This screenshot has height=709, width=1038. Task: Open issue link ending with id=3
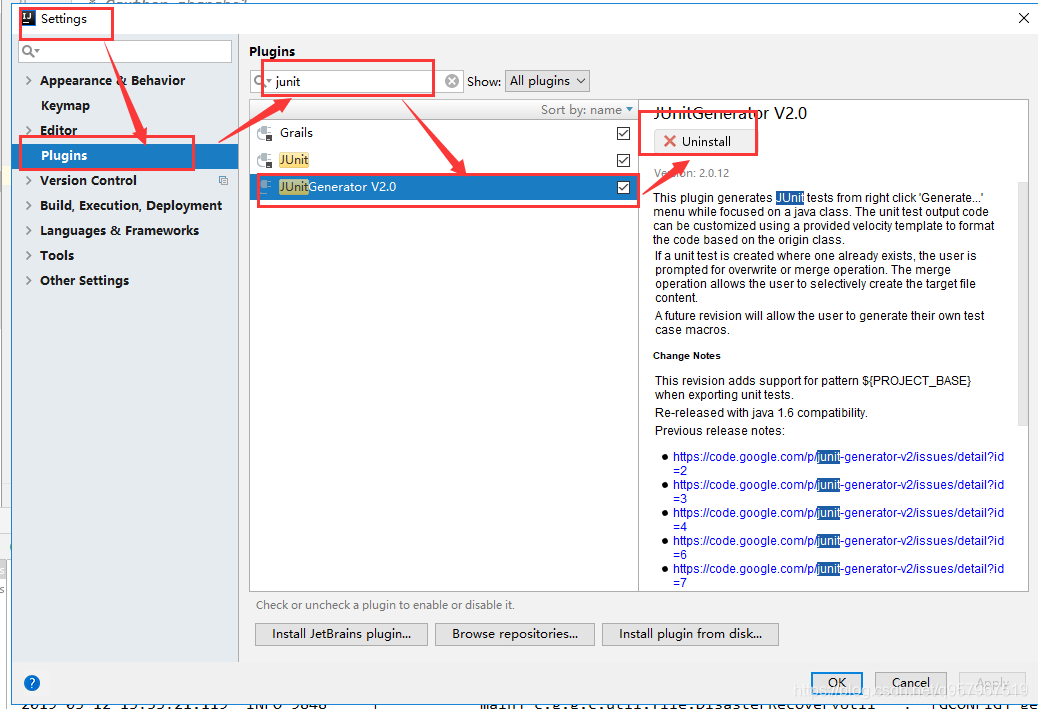point(838,491)
